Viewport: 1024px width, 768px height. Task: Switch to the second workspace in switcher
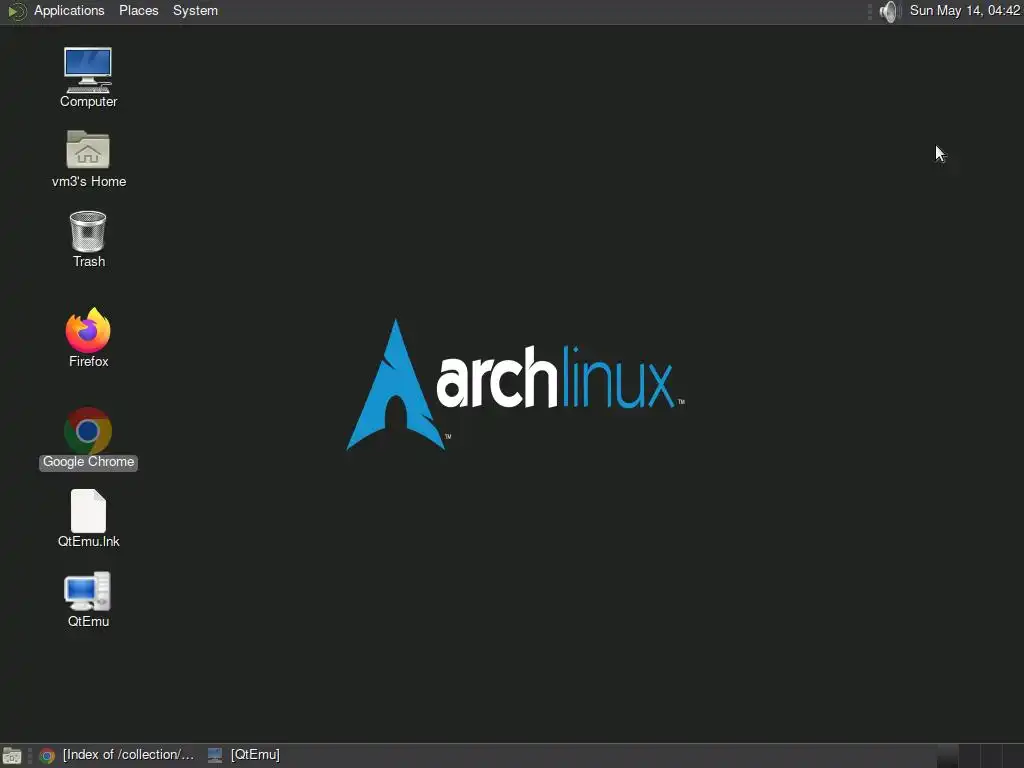point(969,756)
